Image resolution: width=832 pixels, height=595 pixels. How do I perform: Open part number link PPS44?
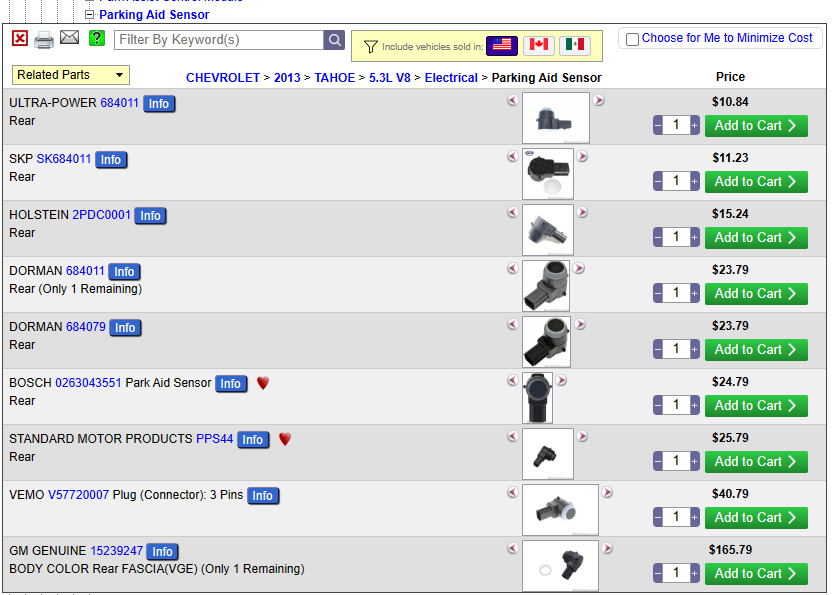click(x=214, y=439)
